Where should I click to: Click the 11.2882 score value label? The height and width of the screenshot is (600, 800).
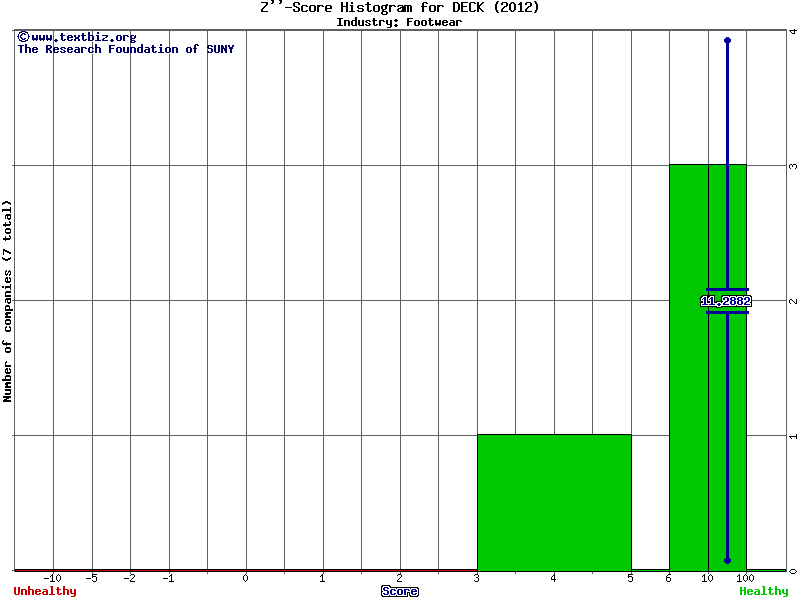tap(726, 301)
